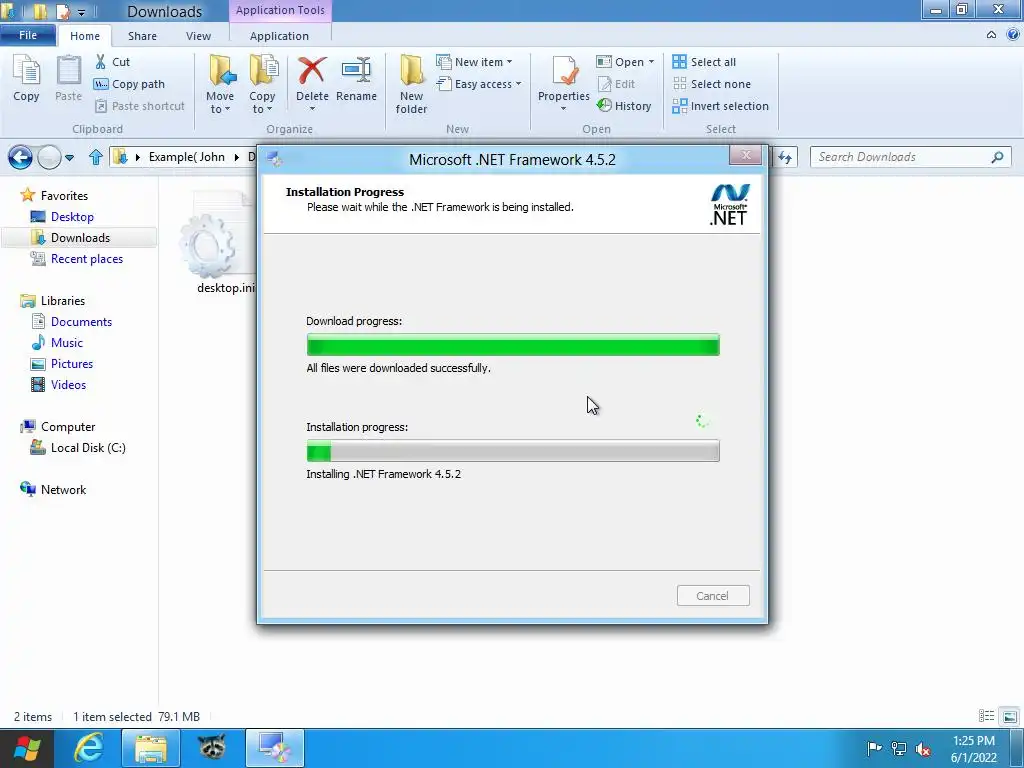Image resolution: width=1024 pixels, height=768 pixels.
Task: Go back with the Back arrow button
Action: [x=20, y=157]
